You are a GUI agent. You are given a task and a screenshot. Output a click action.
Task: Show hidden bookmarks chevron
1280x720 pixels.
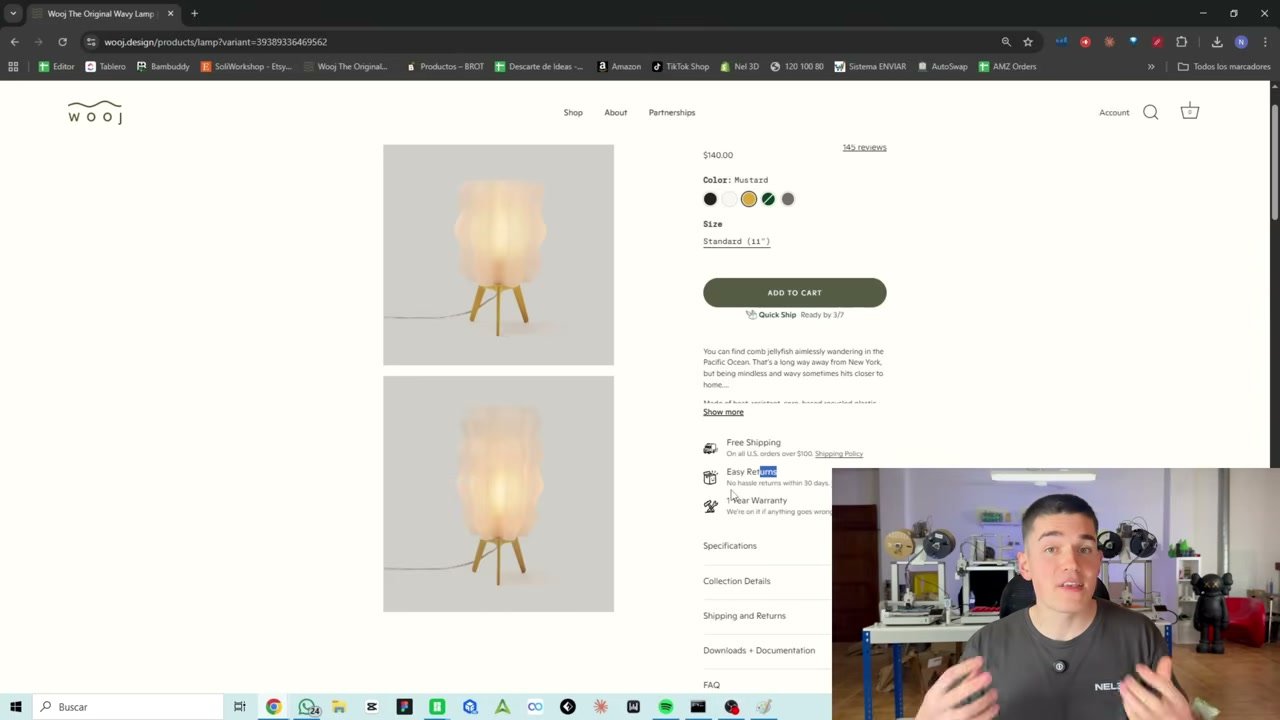[x=1151, y=67]
